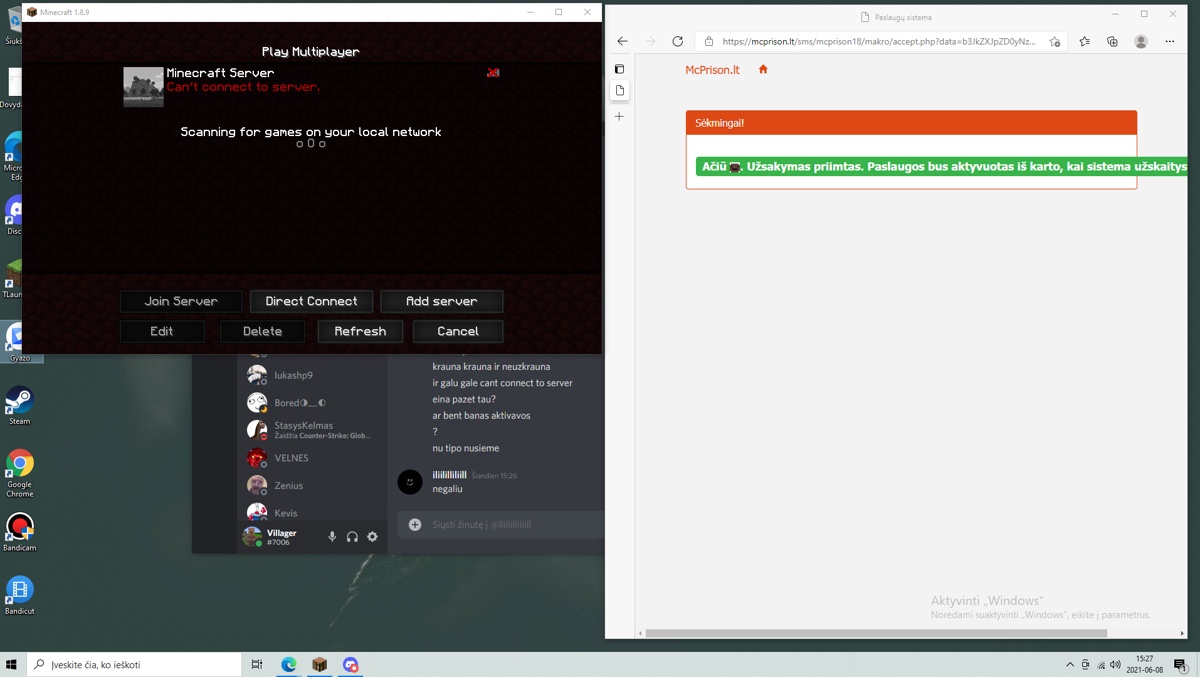Click Discord message input field
Image resolution: width=1200 pixels, height=677 pixels.
click(x=515, y=524)
